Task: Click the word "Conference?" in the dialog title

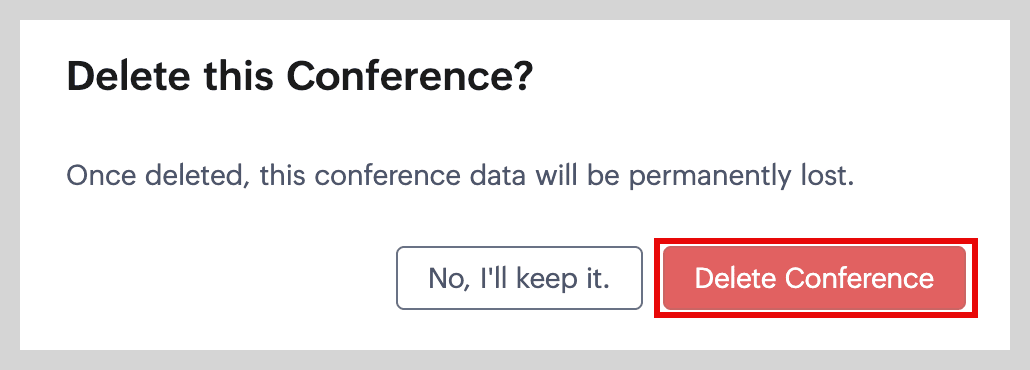Action: tap(409, 78)
